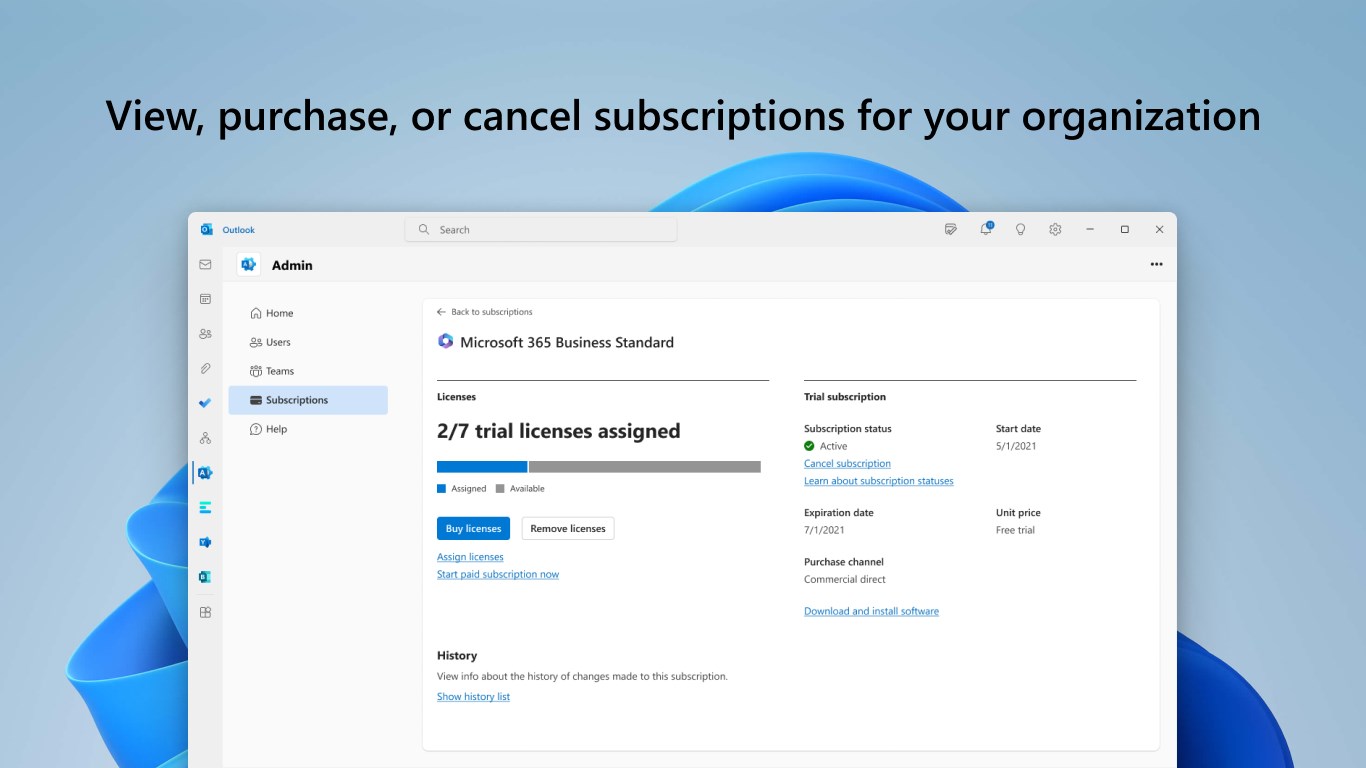The image size is (1366, 768).
Task: Open the teal bars app icon
Action: click(x=205, y=507)
